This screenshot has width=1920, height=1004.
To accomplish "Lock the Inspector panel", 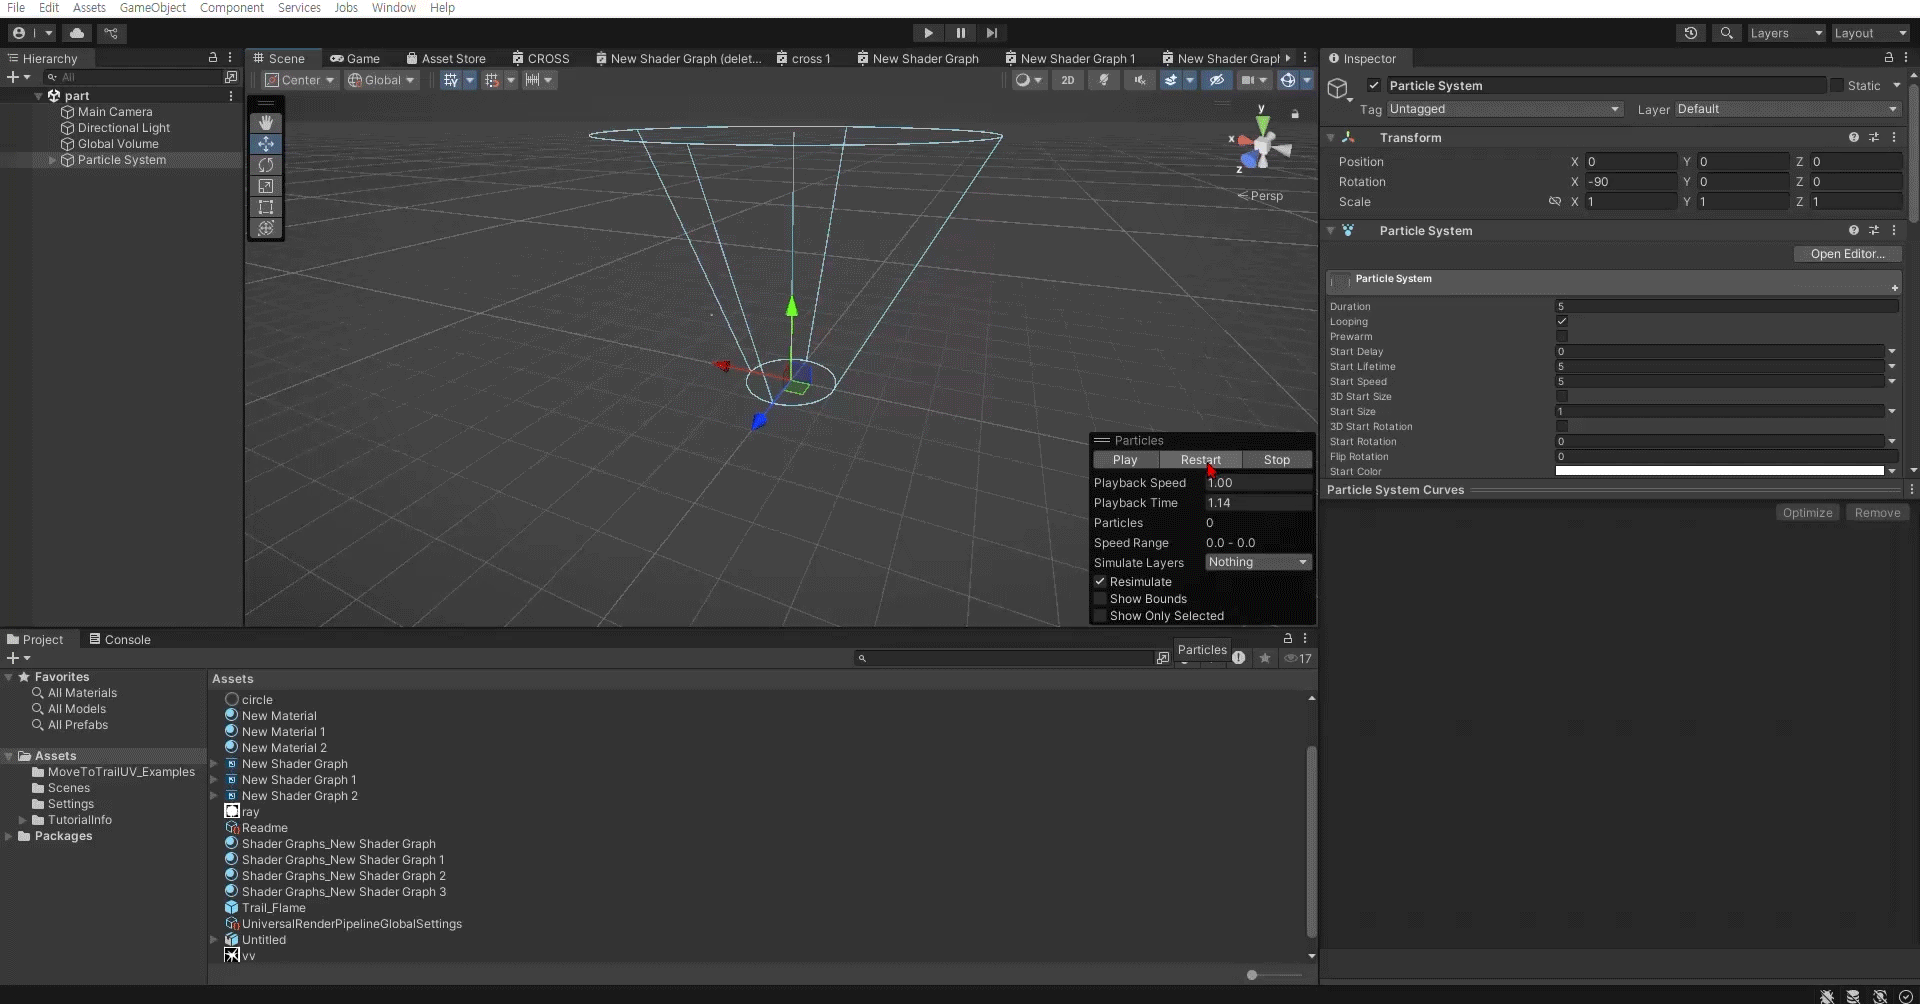I will (1889, 58).
